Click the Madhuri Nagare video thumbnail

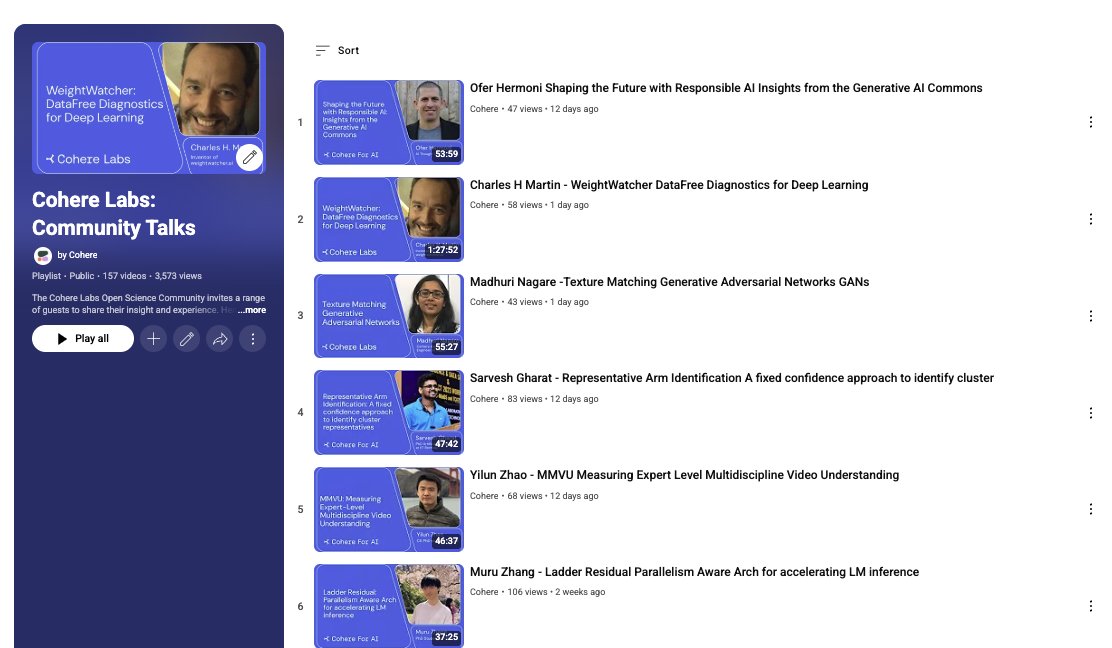(388, 315)
